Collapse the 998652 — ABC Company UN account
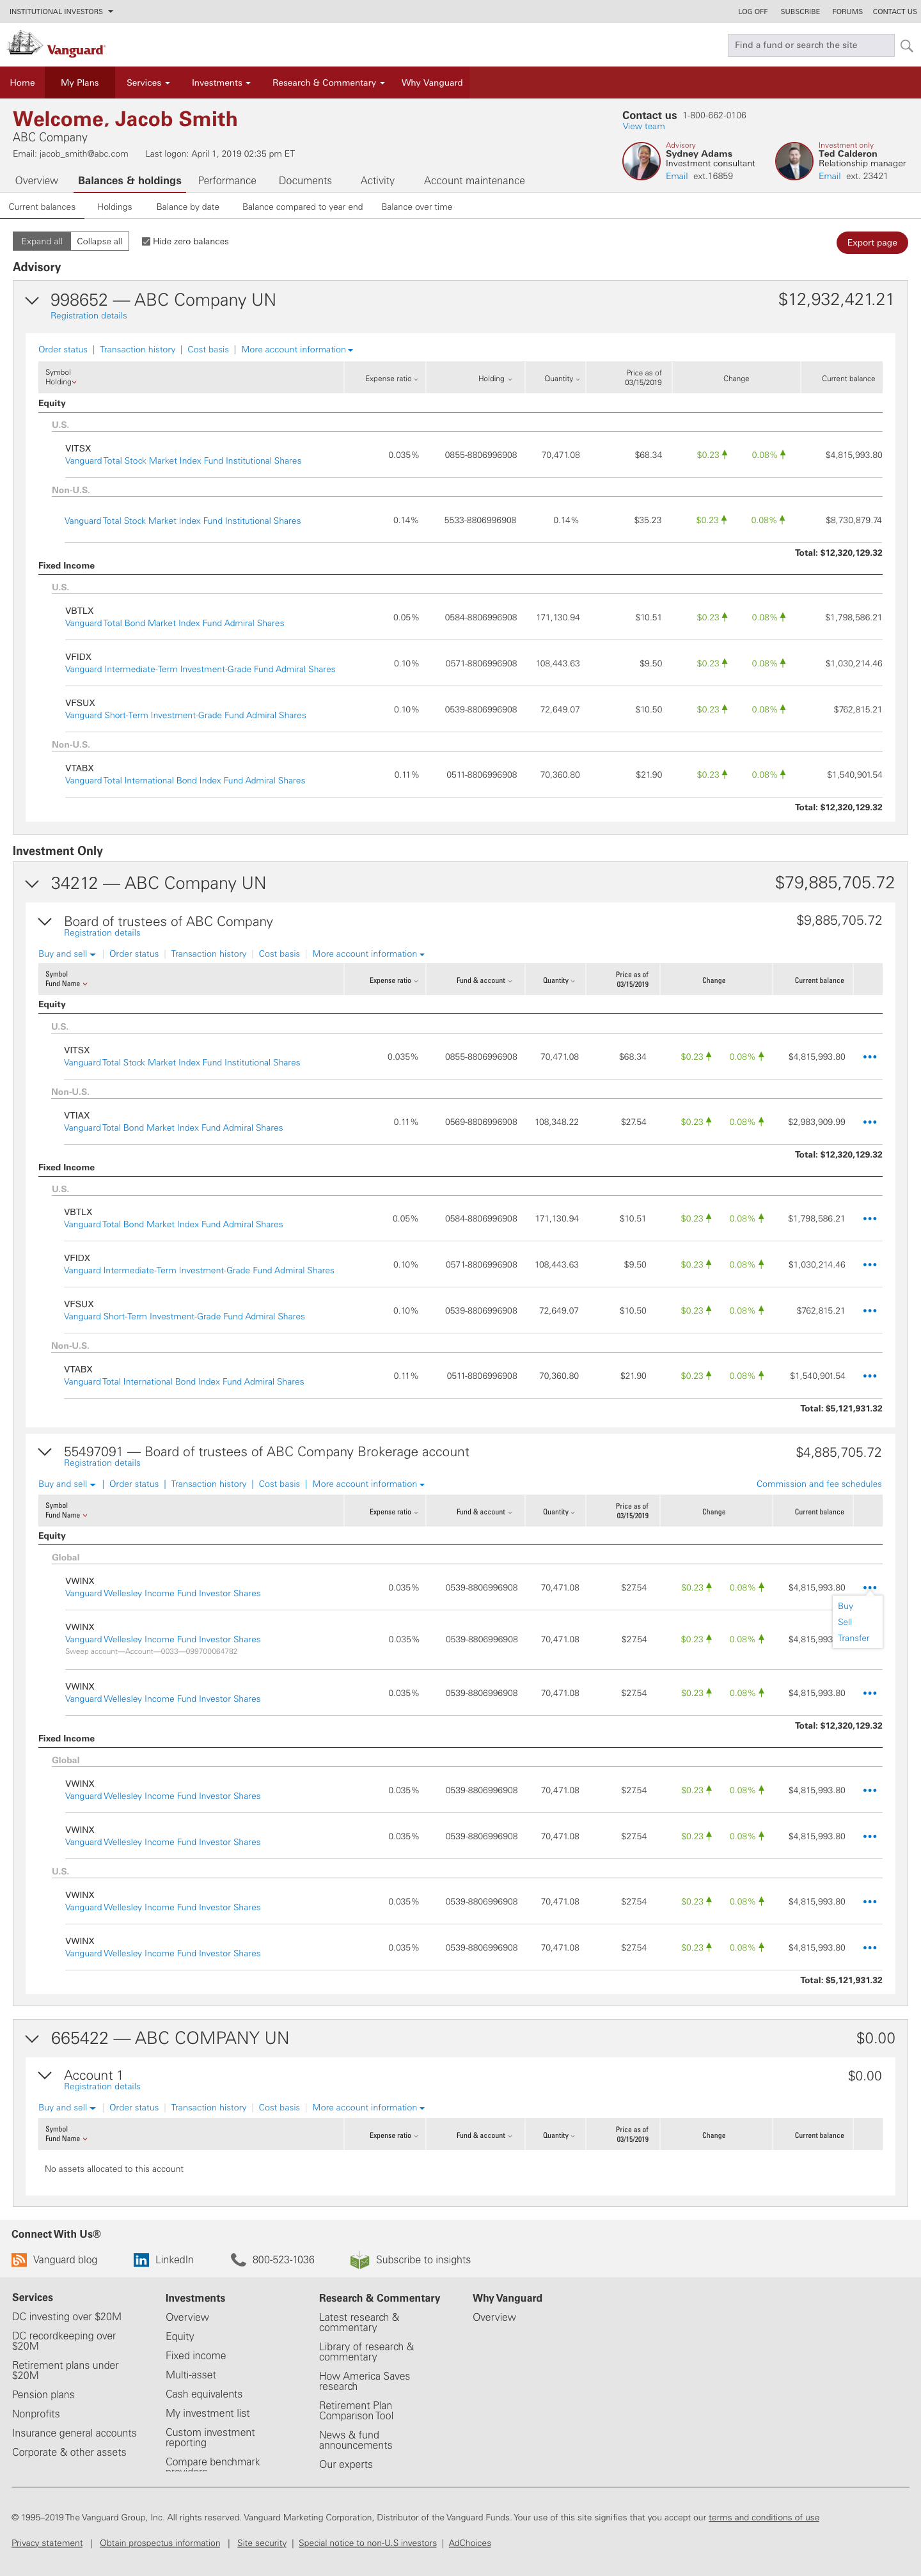 point(32,300)
